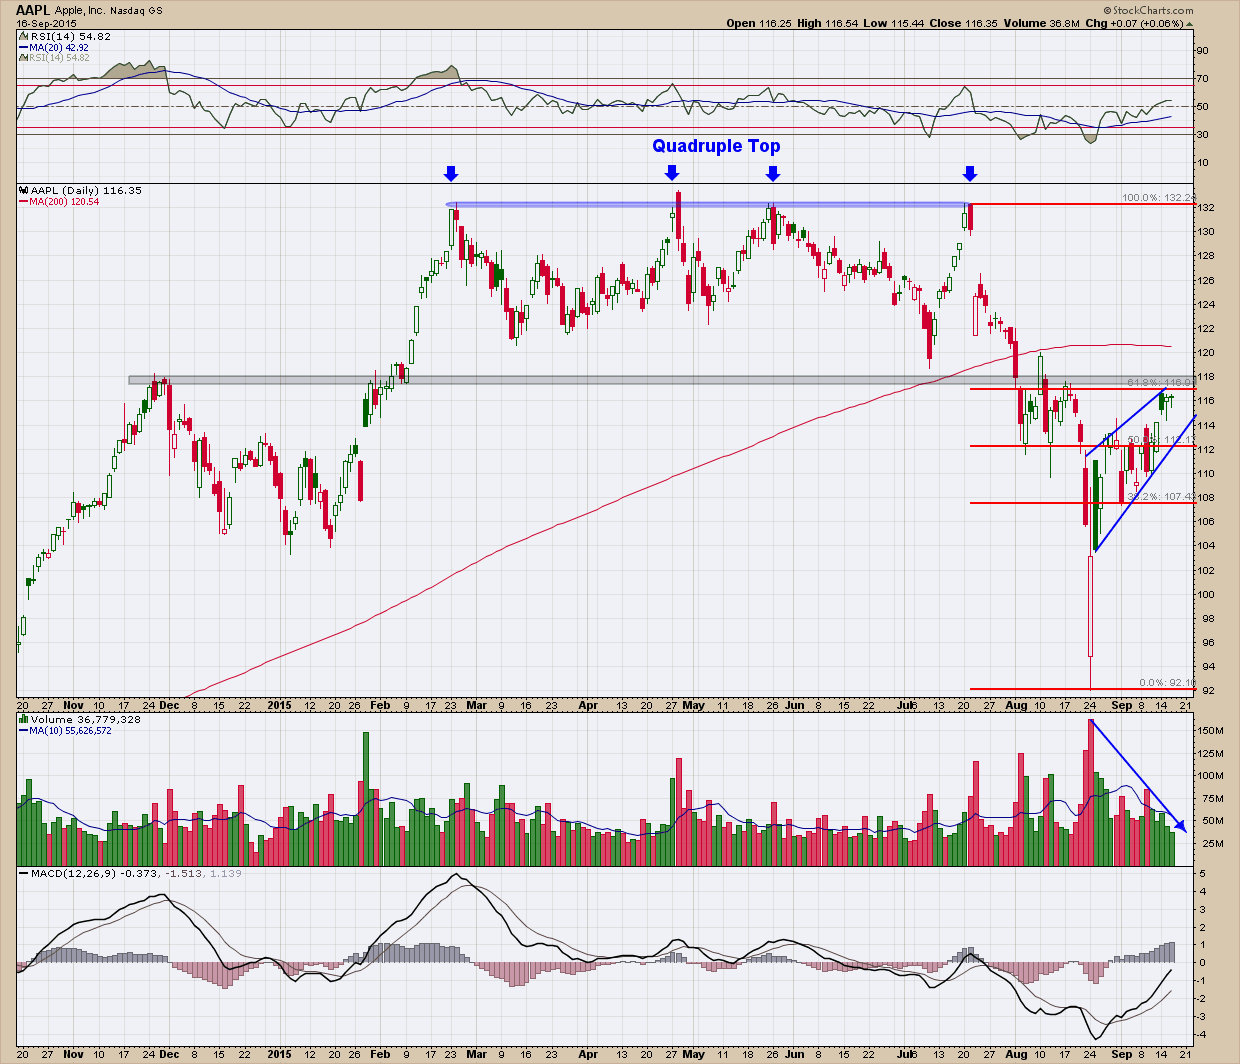Click 'Dec' on the price panel time axis
1240x1064 pixels.
click(169, 705)
